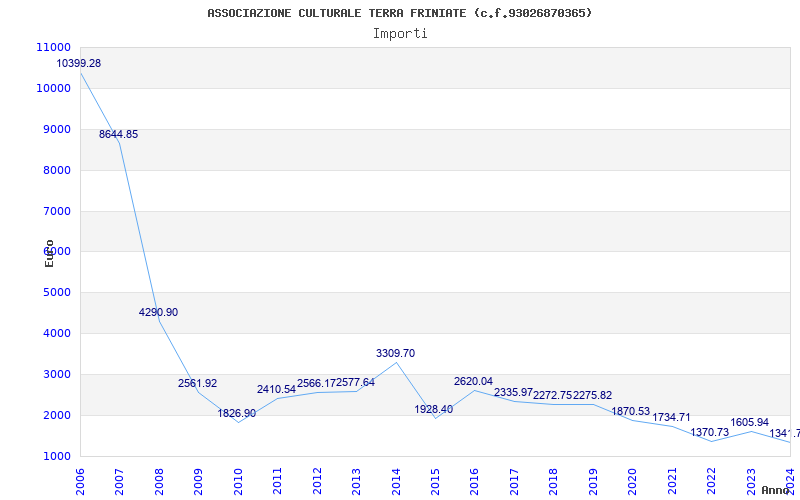Click the 4000 y-axis tick label
This screenshot has width=800, height=500.
(x=56, y=333)
